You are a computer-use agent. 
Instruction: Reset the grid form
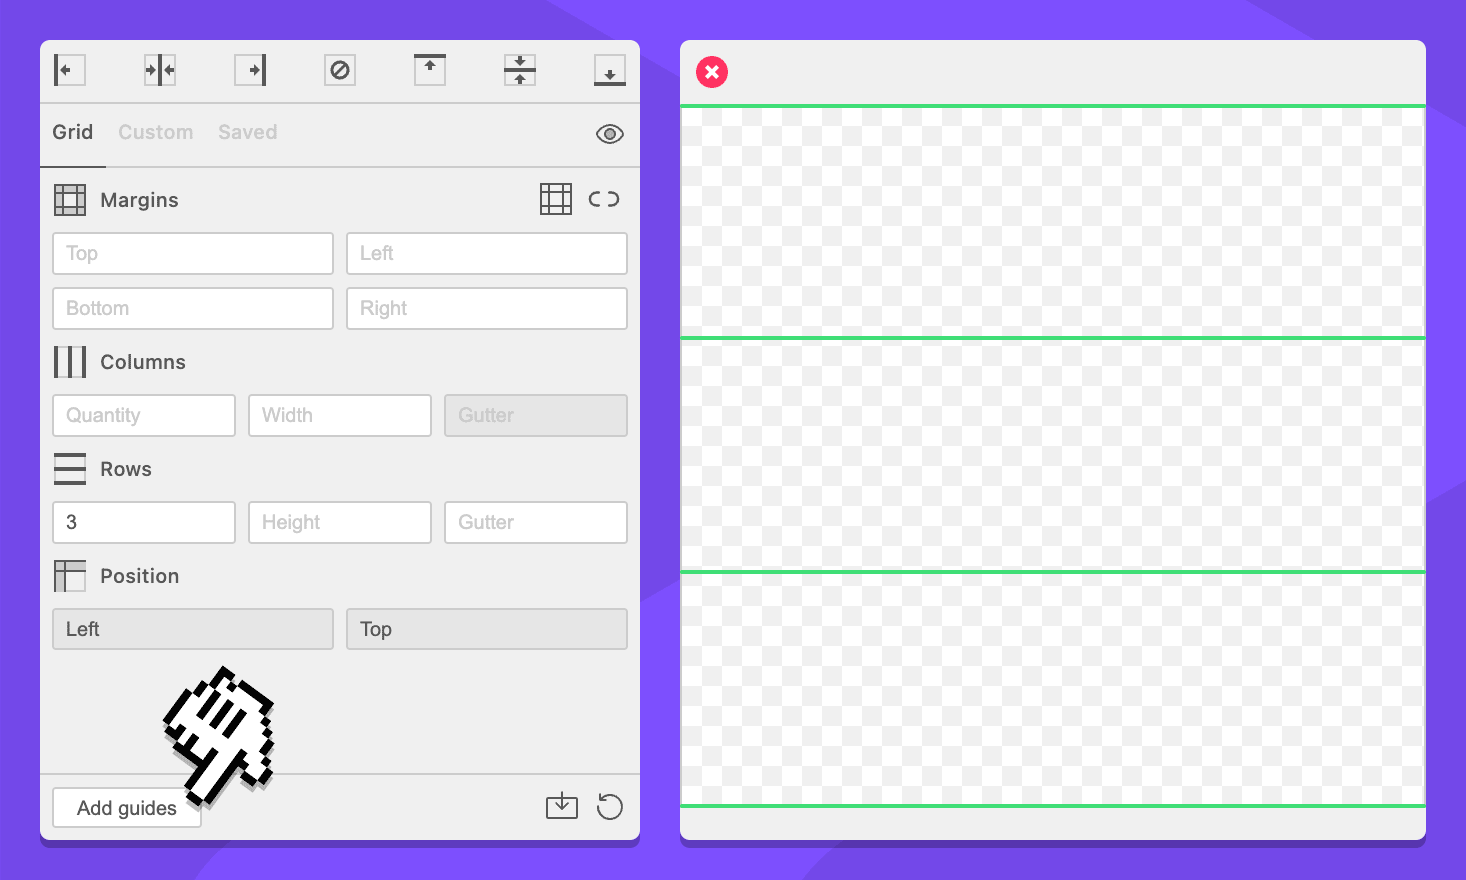point(610,806)
